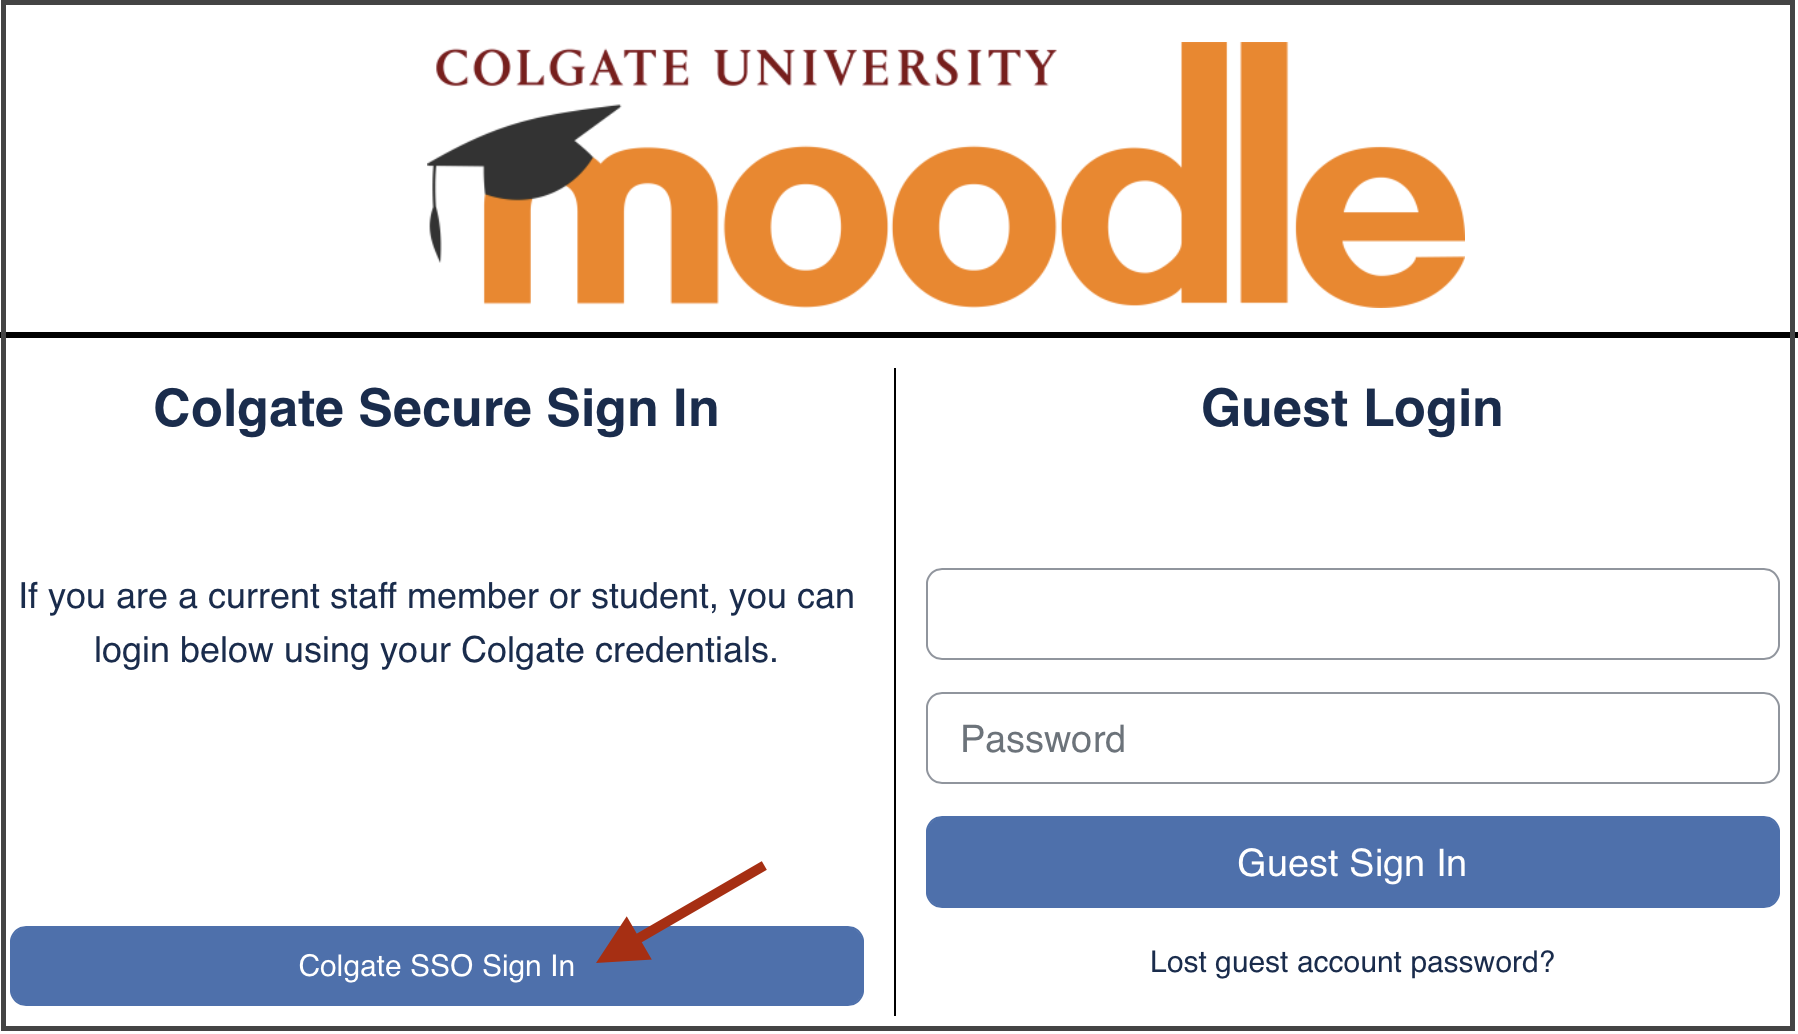Select the Colgate Secure Sign In heading
This screenshot has height=1034, width=1798.
pyautogui.click(x=436, y=409)
